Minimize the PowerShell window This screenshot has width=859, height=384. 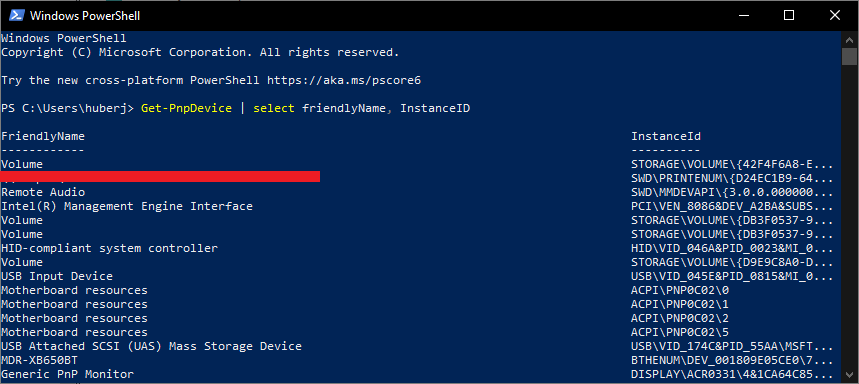pyautogui.click(x=743, y=15)
